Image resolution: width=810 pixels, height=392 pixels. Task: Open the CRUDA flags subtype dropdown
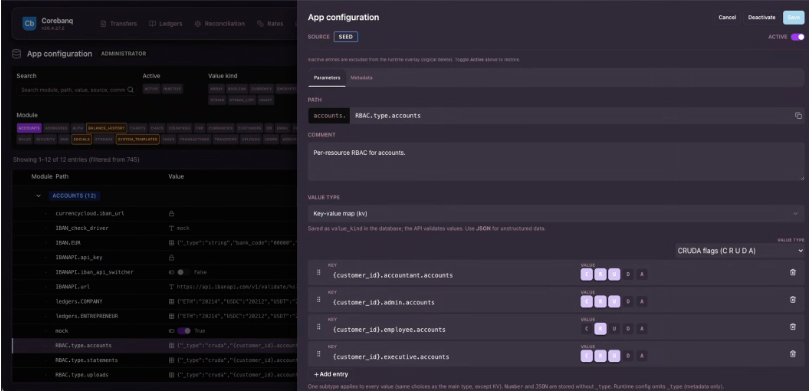[x=740, y=250]
